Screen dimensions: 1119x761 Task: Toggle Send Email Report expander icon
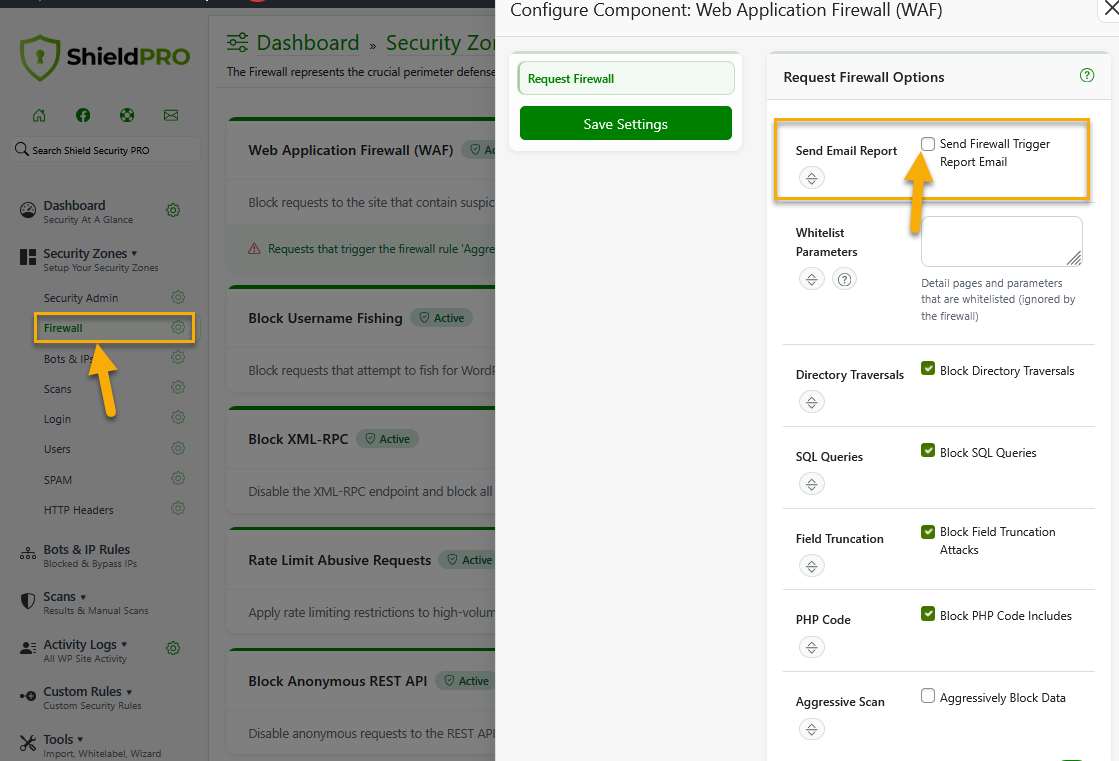[811, 178]
